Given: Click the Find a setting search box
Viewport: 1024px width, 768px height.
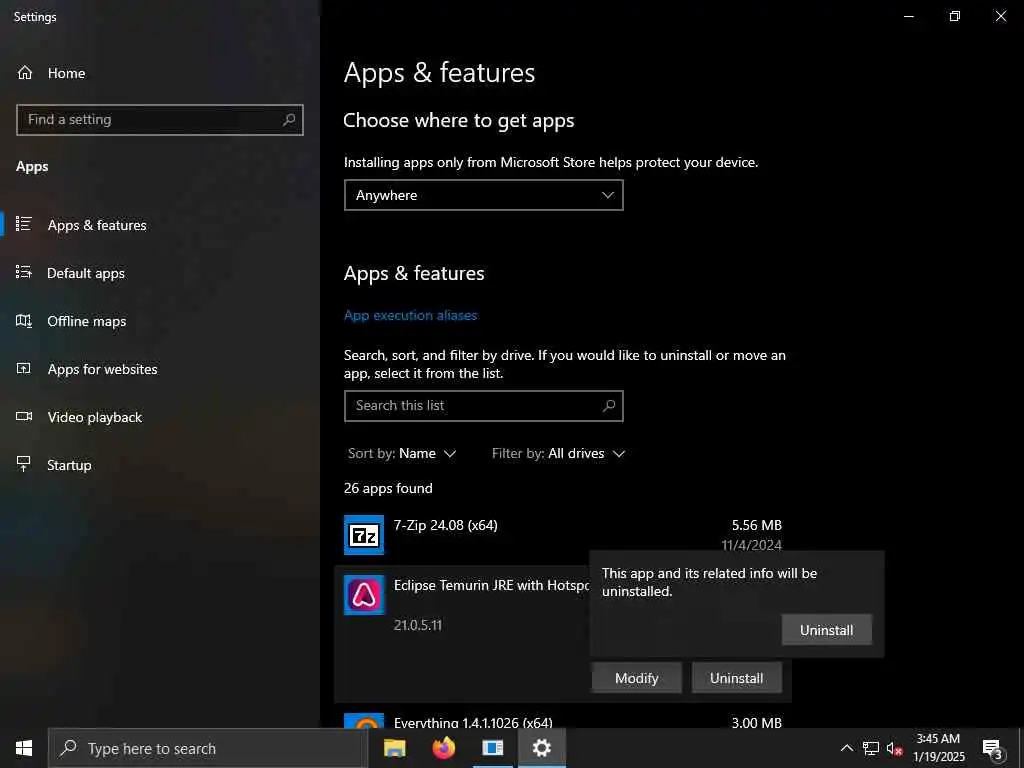Looking at the screenshot, I should click(159, 120).
